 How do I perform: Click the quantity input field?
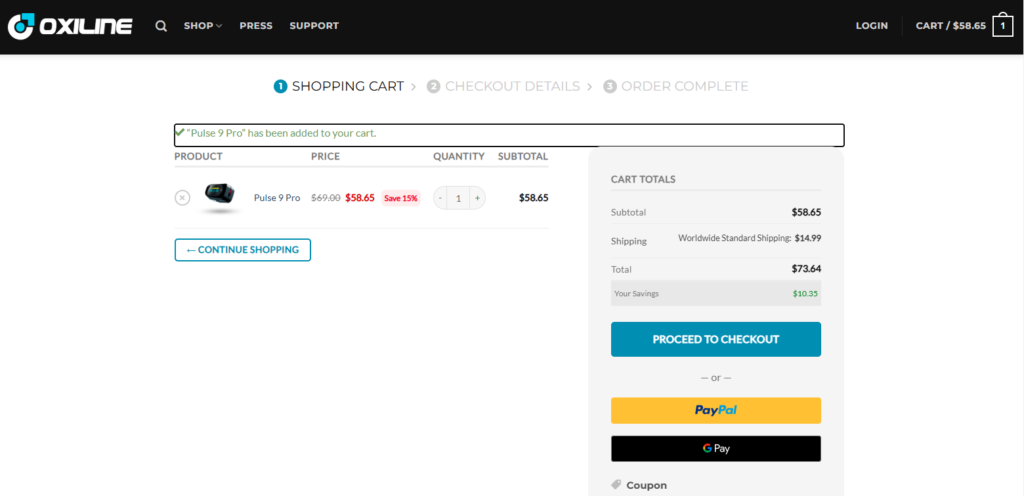pyautogui.click(x=458, y=198)
